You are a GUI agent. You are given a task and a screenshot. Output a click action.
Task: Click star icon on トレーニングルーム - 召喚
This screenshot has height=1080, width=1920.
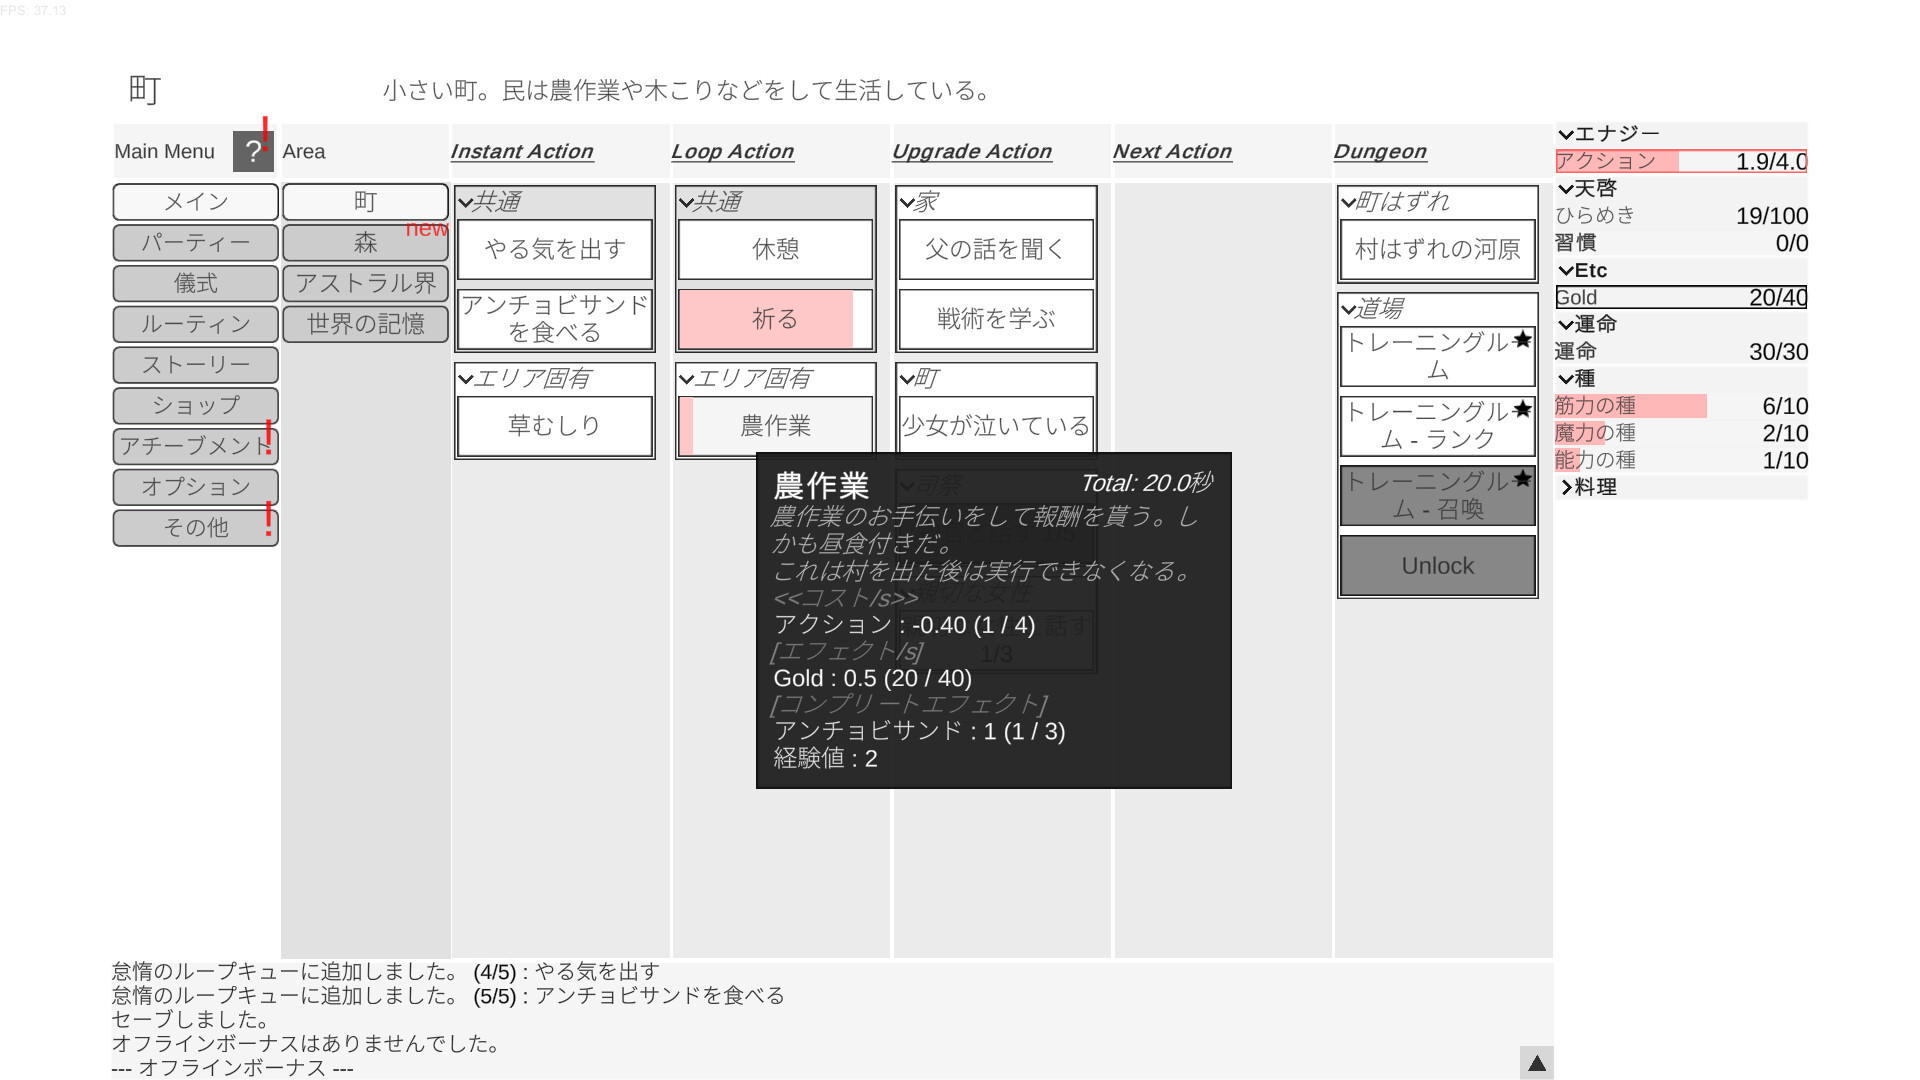tap(1522, 478)
